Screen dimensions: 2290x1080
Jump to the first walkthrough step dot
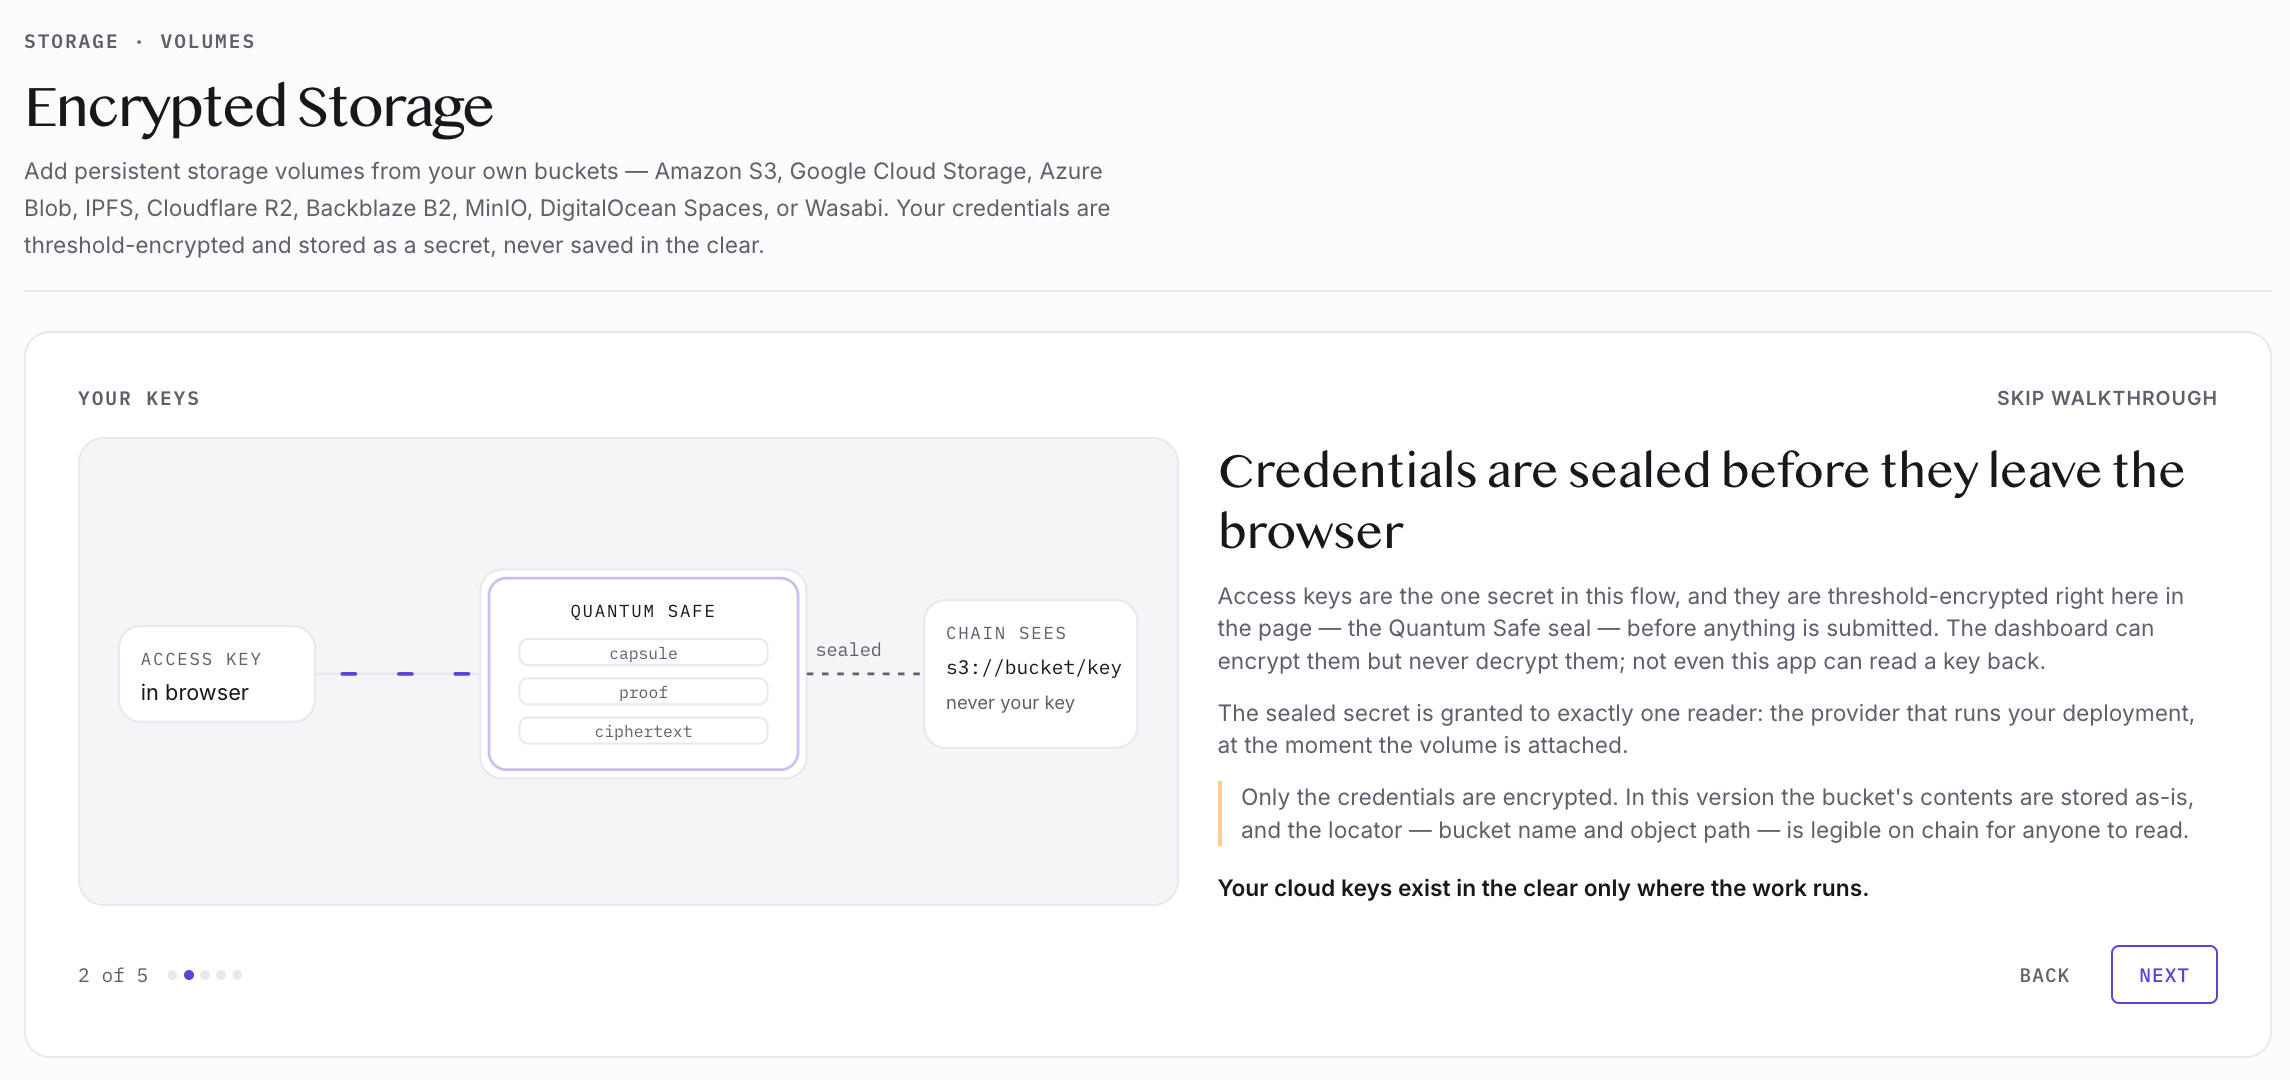[173, 975]
